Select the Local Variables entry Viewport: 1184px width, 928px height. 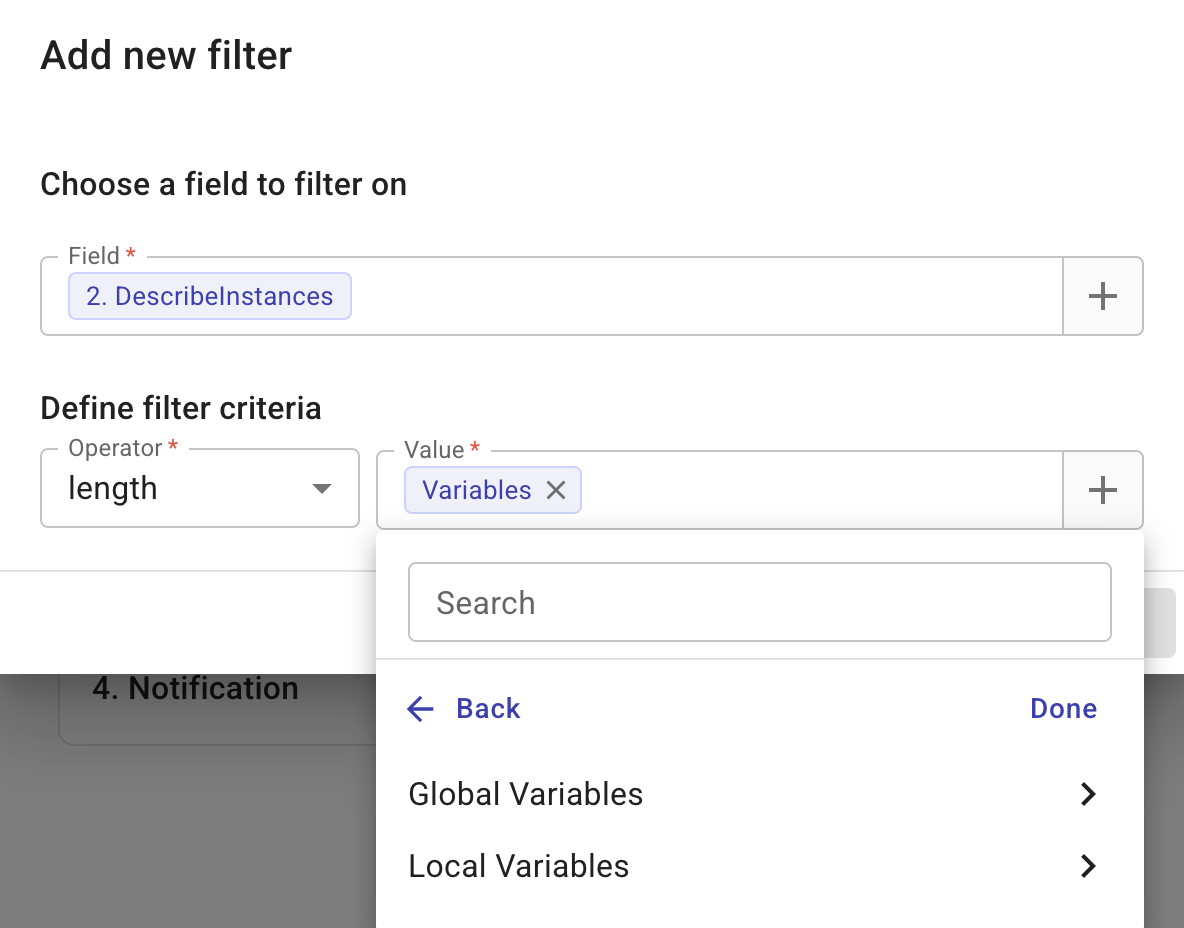point(519,866)
